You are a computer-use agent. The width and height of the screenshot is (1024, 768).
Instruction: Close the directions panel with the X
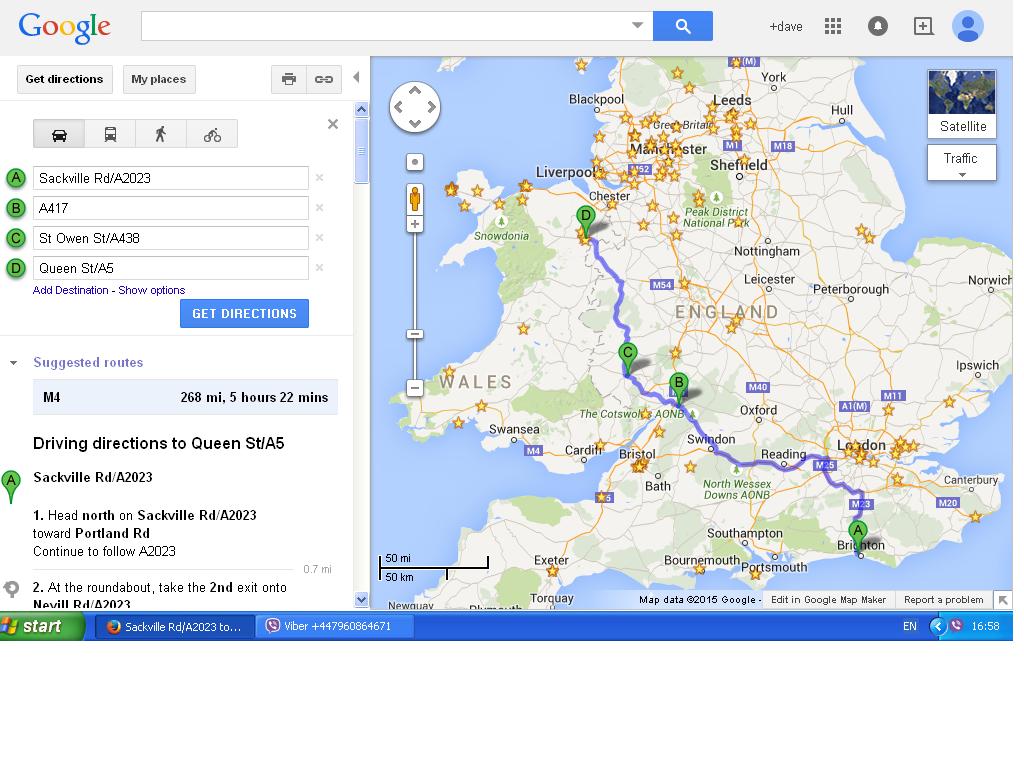coord(333,124)
